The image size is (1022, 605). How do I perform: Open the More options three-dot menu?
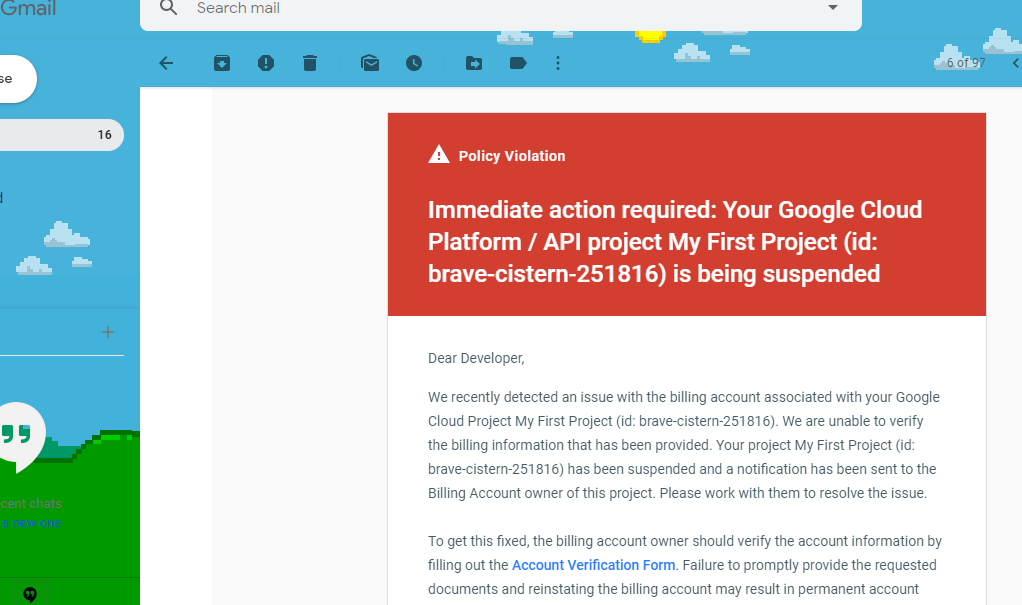pos(558,63)
